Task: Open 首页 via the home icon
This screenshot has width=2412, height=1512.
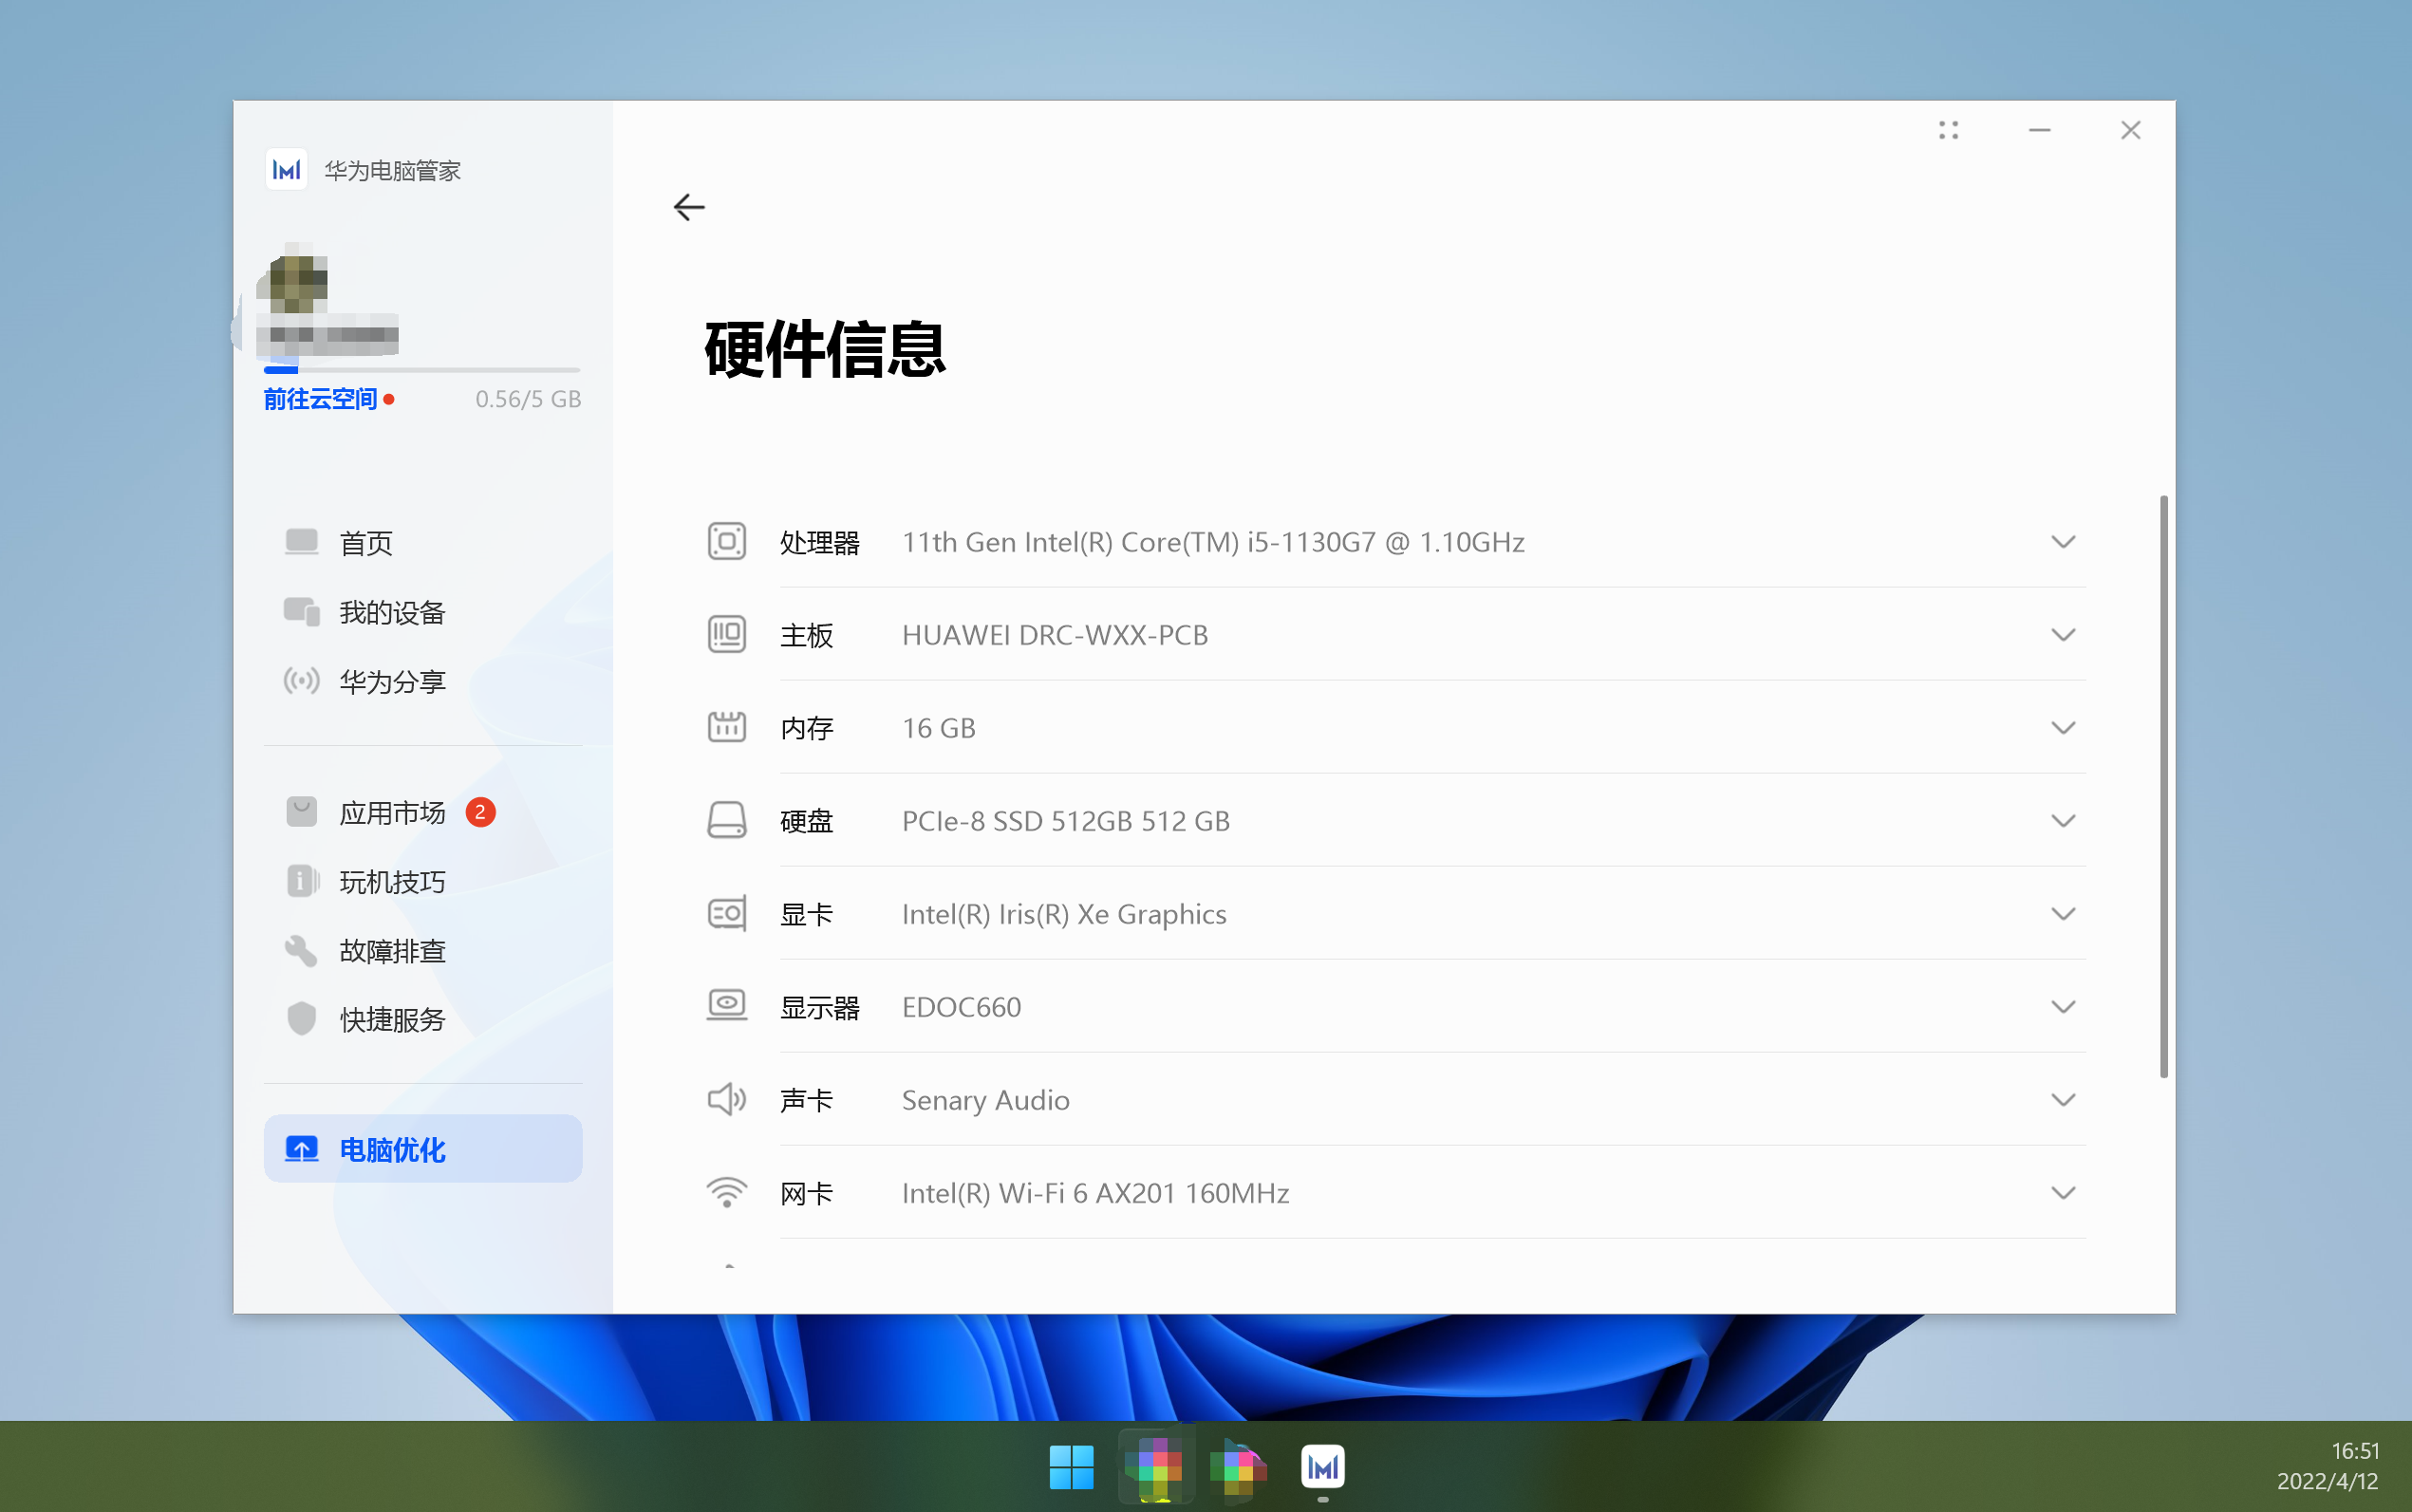Action: (301, 541)
